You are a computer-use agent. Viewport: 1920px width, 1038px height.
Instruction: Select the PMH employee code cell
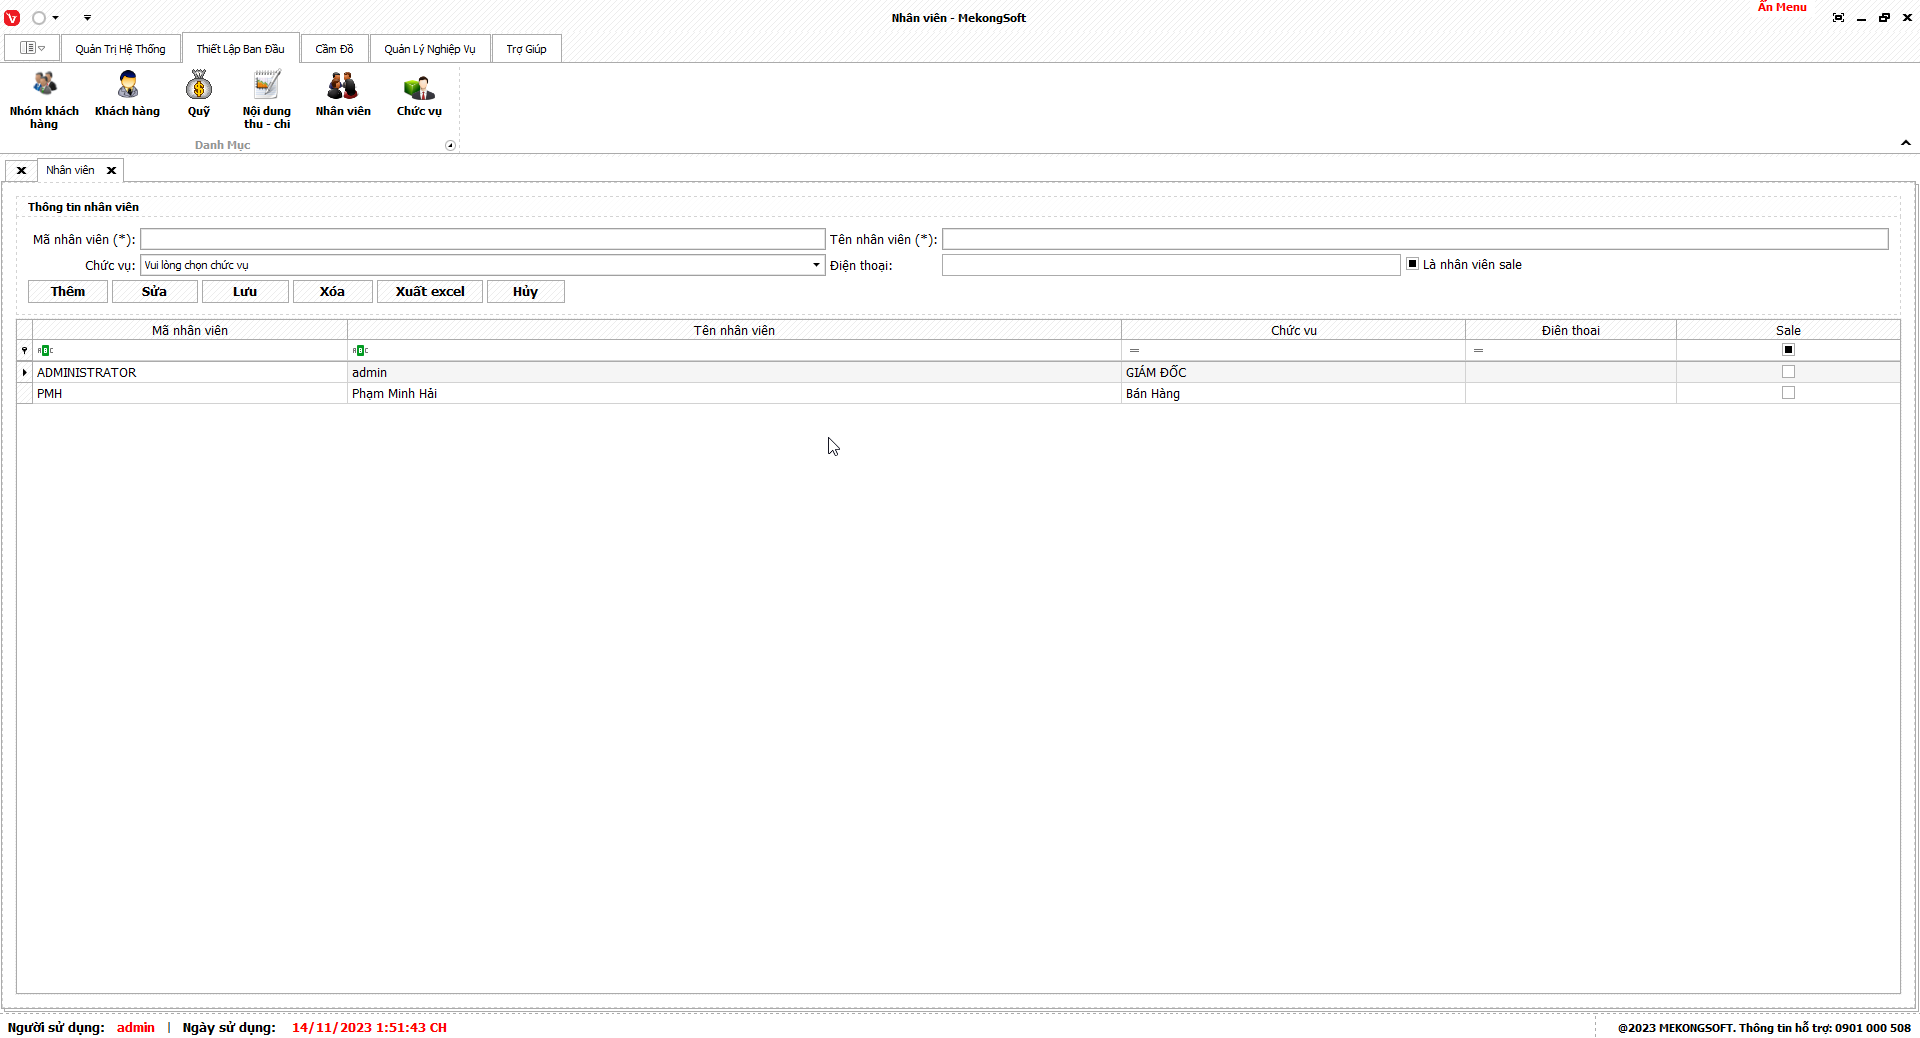(x=190, y=393)
